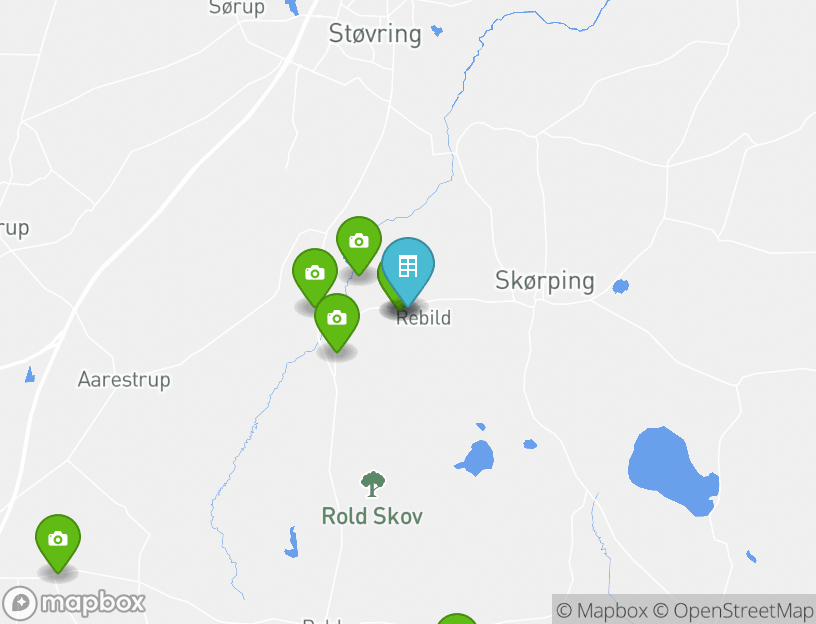Screen dimensions: 816x624
Task: Open the northernmost camera pin near Rebild
Action: 359,243
